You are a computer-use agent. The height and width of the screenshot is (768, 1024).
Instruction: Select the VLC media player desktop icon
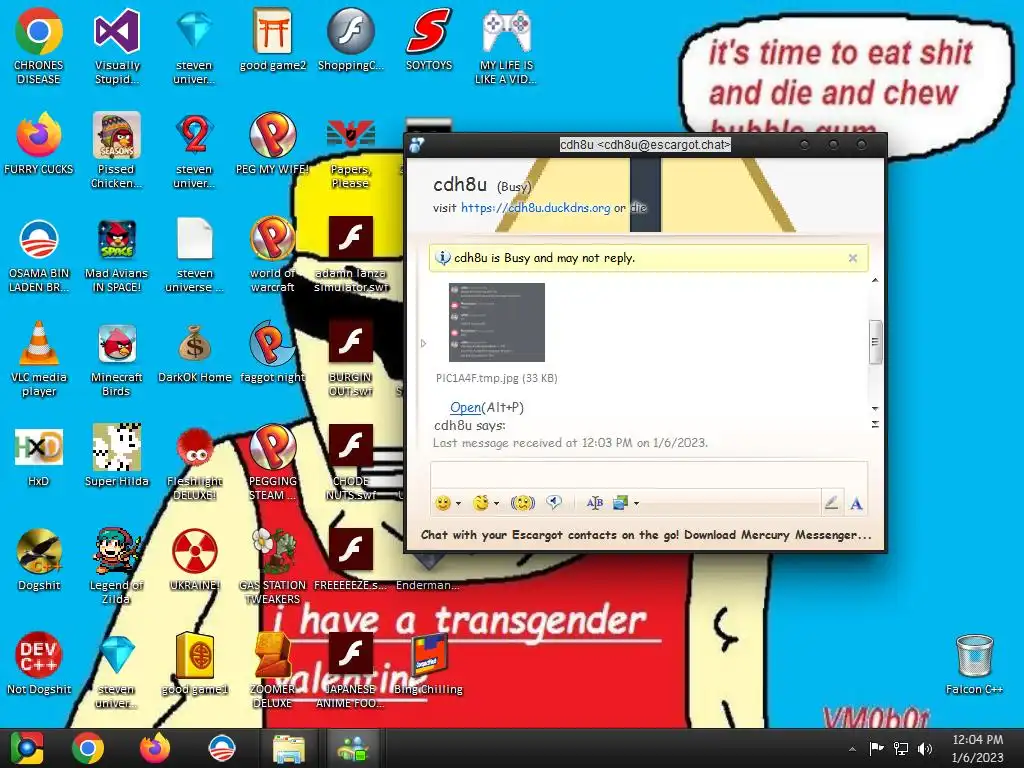(39, 359)
